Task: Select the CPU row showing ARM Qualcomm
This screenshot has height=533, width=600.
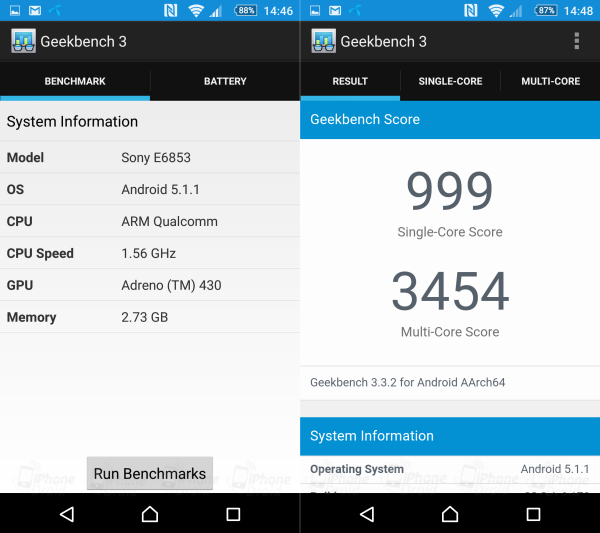Action: 150,221
